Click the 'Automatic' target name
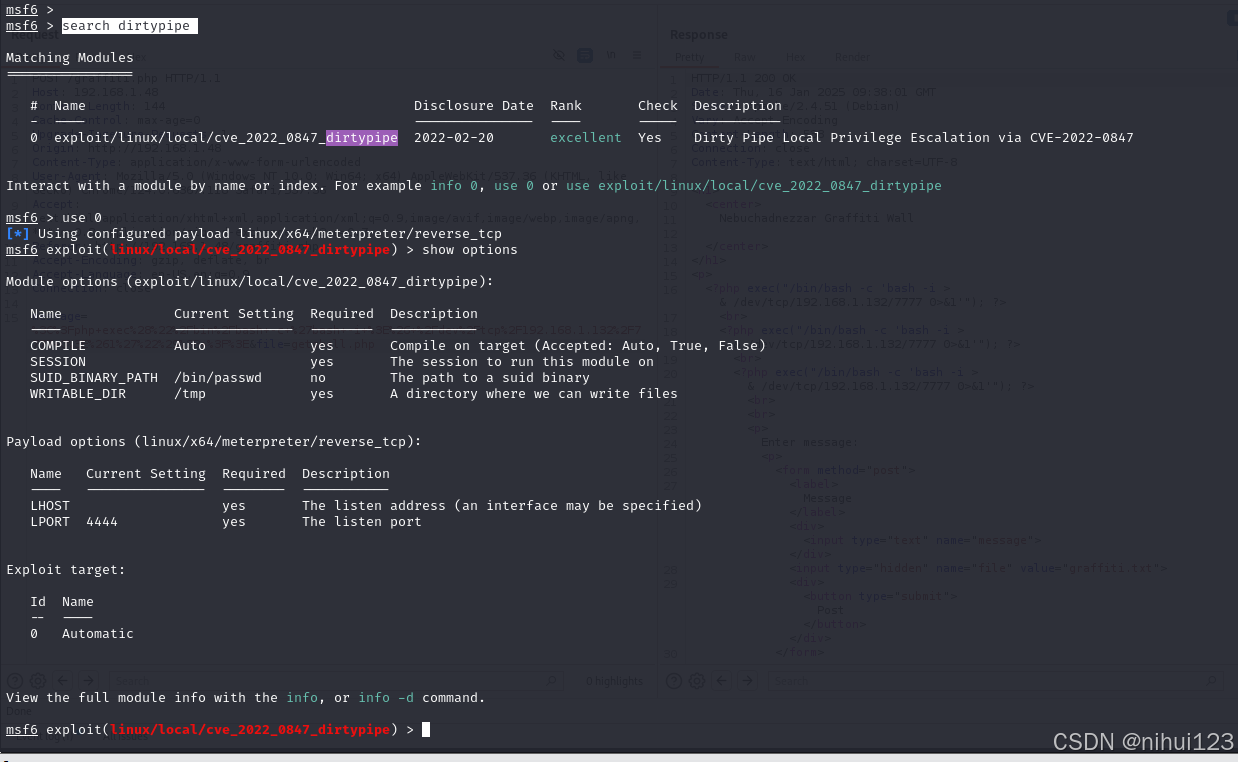The width and height of the screenshot is (1238, 762). click(x=98, y=633)
